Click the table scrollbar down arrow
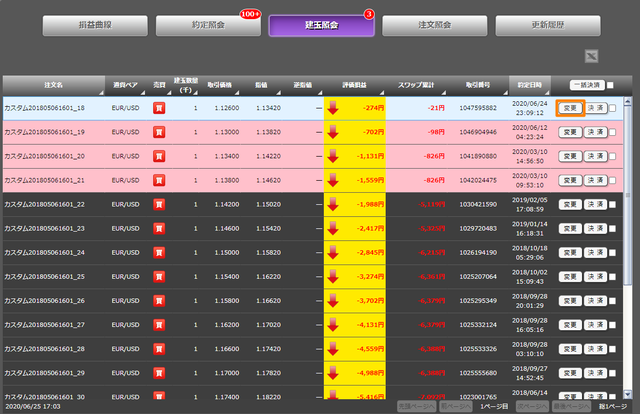 (628, 394)
